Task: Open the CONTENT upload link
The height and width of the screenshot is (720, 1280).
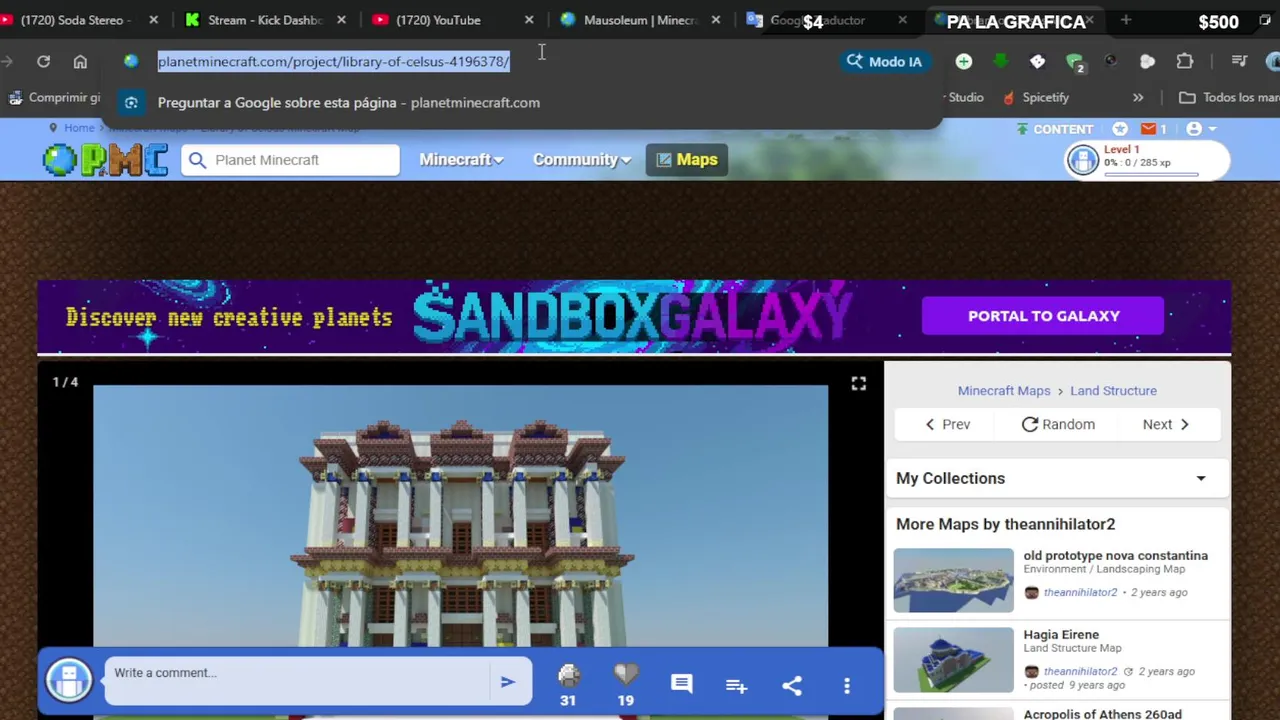Action: pyautogui.click(x=1055, y=129)
